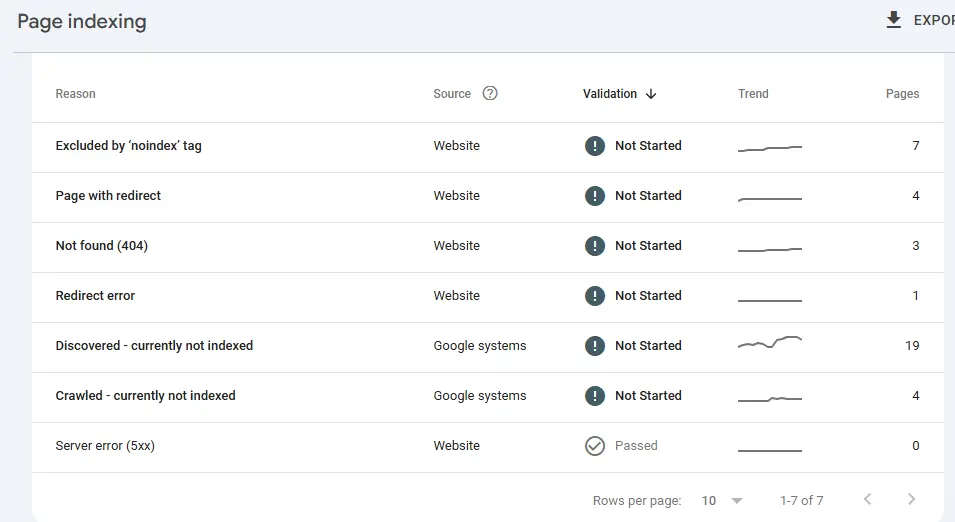Click trend sparkline for Discovered not indexed

(x=770, y=342)
